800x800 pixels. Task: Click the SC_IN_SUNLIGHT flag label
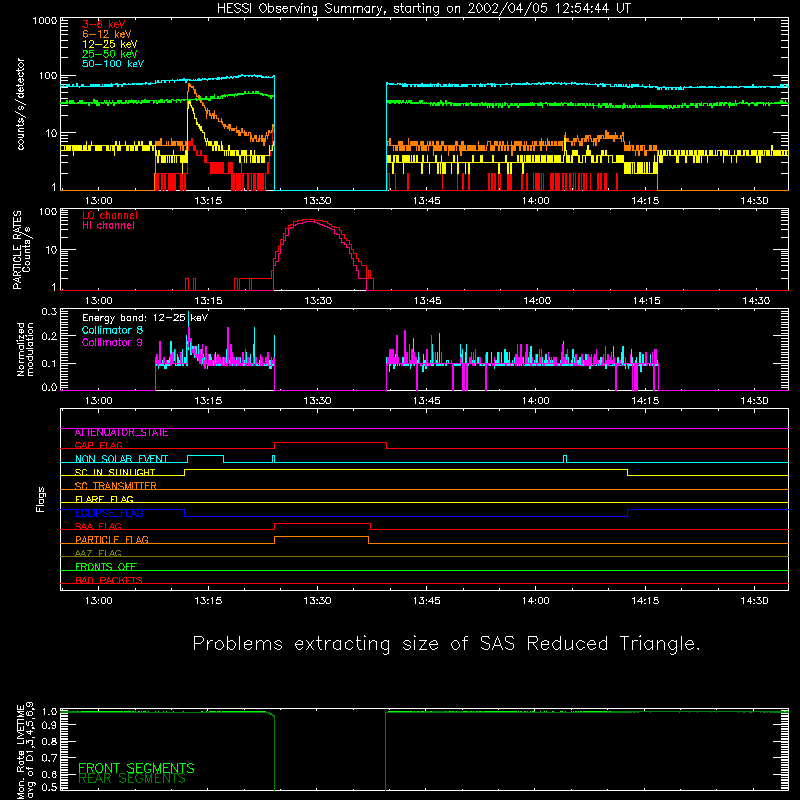coord(115,472)
